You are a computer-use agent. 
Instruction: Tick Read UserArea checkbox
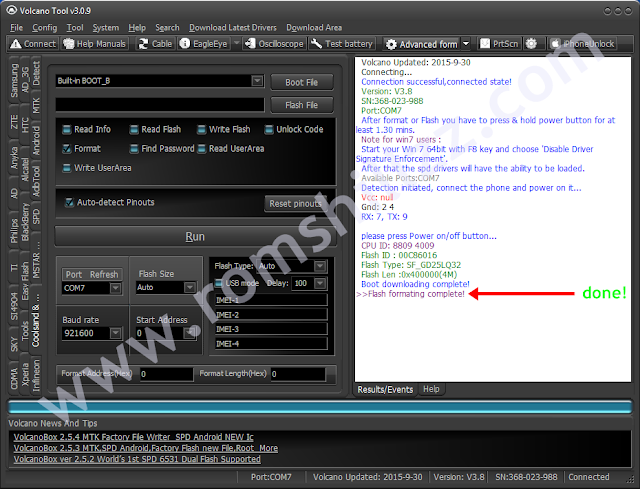point(201,149)
